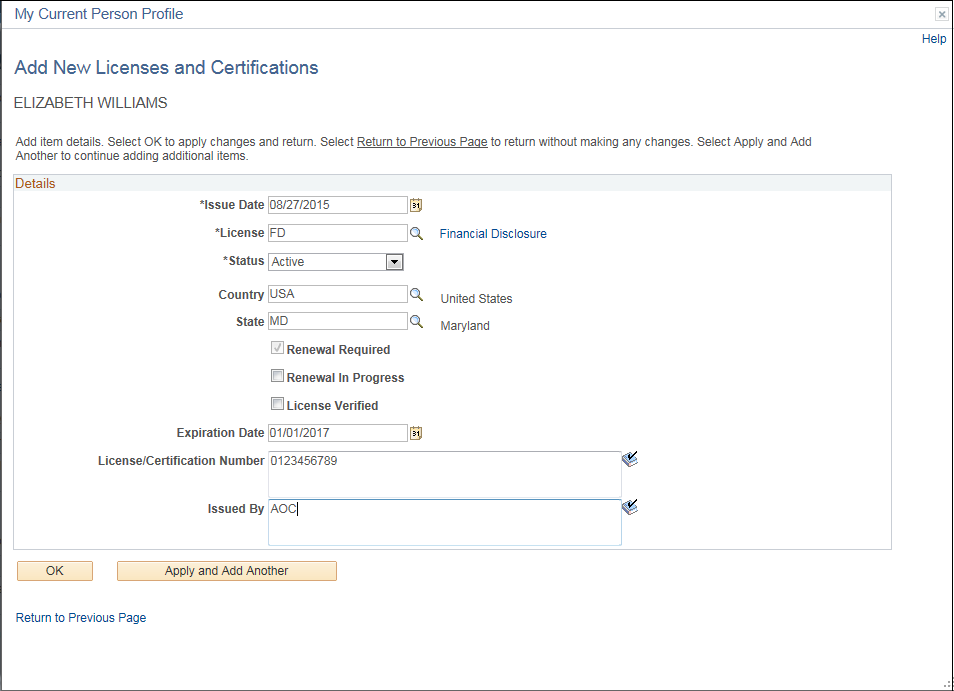Open the State lookup magnifier

416,322
